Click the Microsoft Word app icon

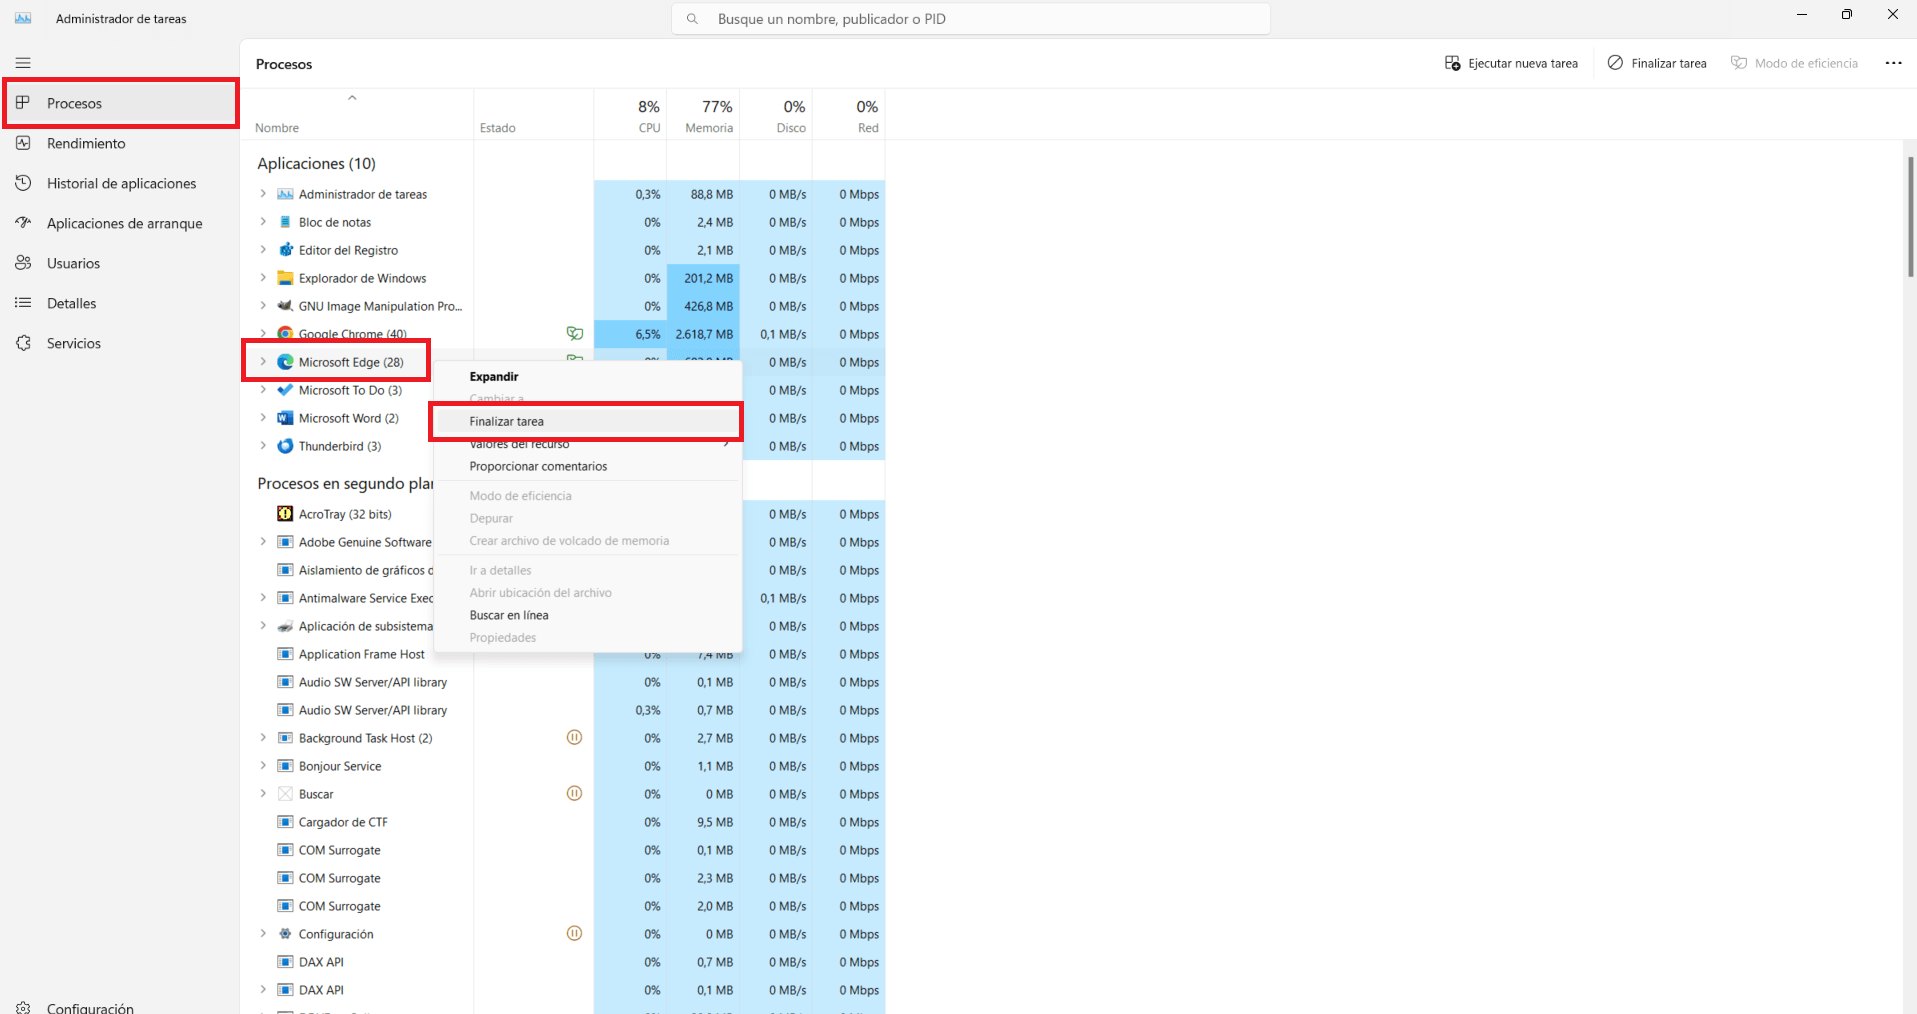click(x=285, y=418)
